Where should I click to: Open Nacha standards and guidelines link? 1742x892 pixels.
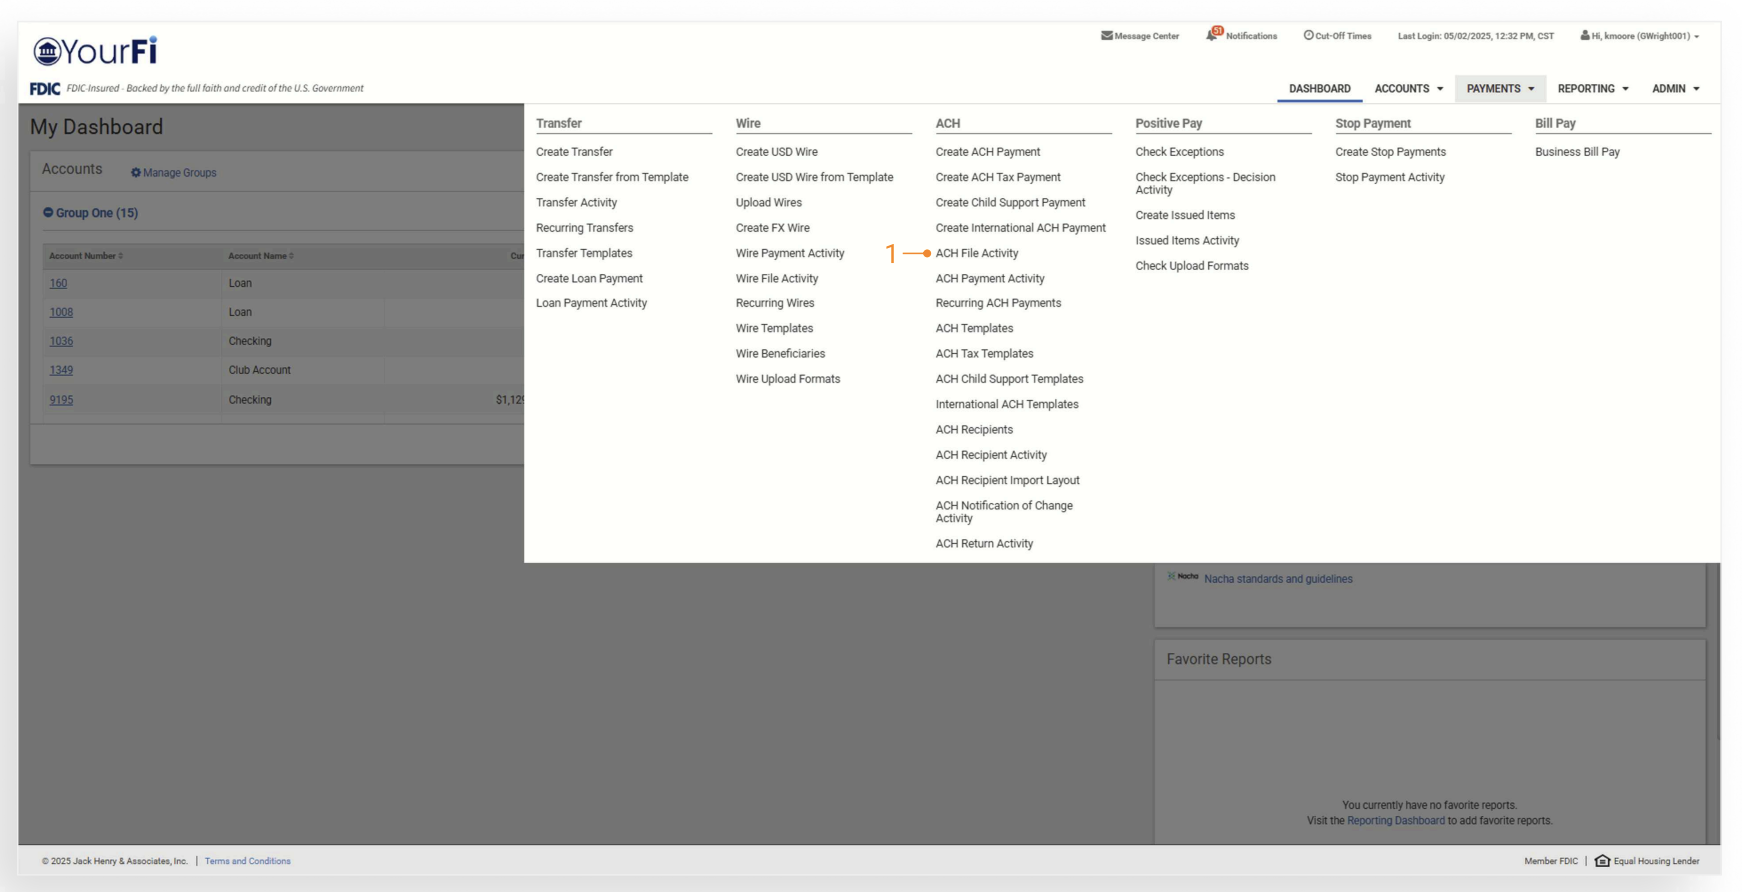(1277, 579)
